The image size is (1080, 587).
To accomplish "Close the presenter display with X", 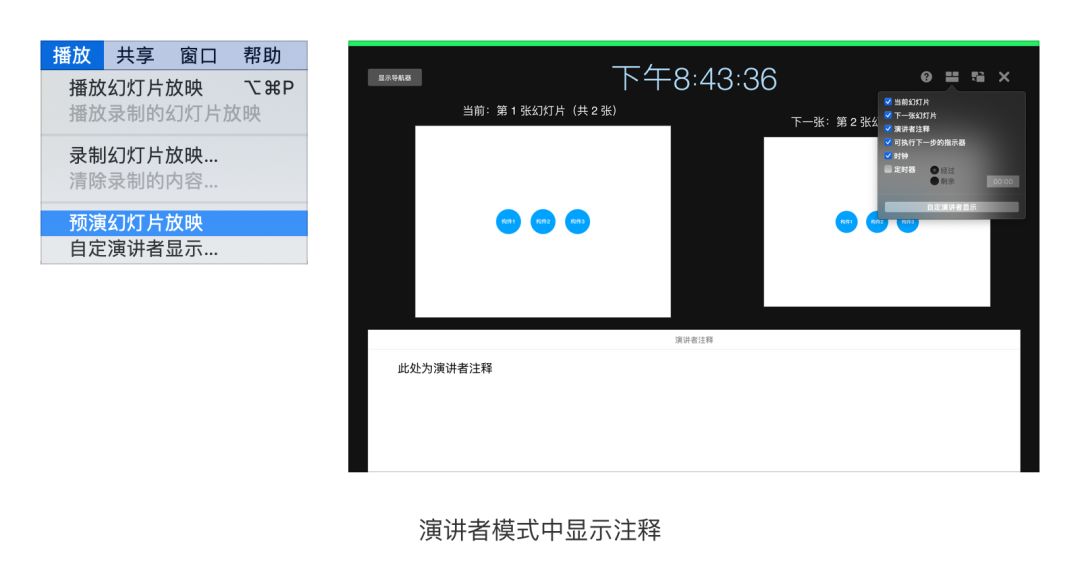I will point(1004,76).
